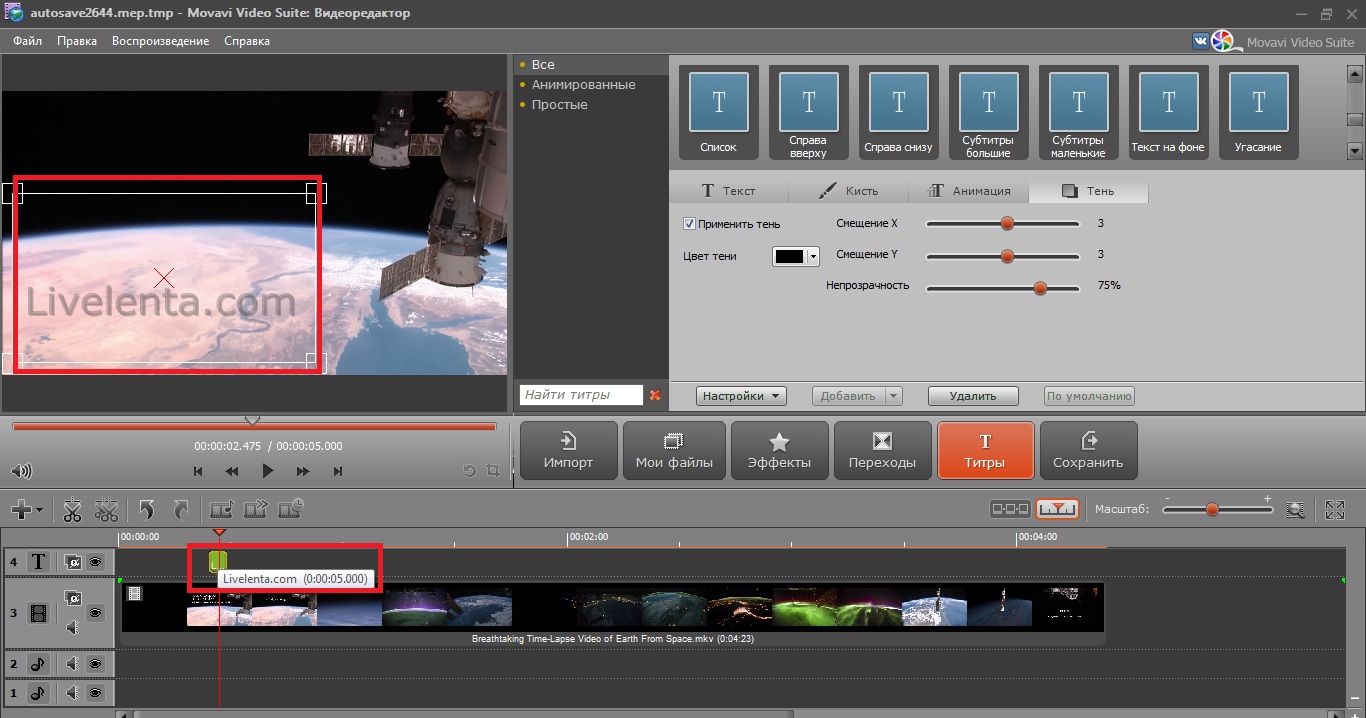Toggle visibility eye on video track 3
Screen dimensions: 1366x718
[95, 612]
